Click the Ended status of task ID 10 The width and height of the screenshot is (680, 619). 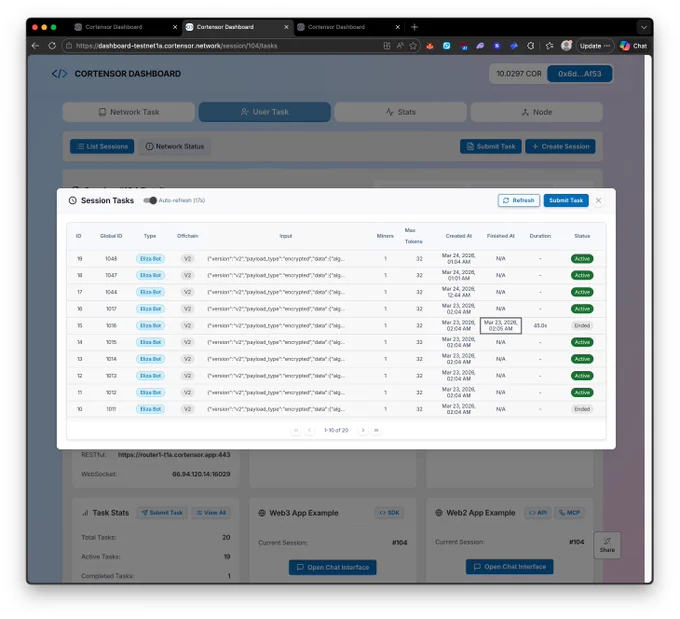(582, 409)
